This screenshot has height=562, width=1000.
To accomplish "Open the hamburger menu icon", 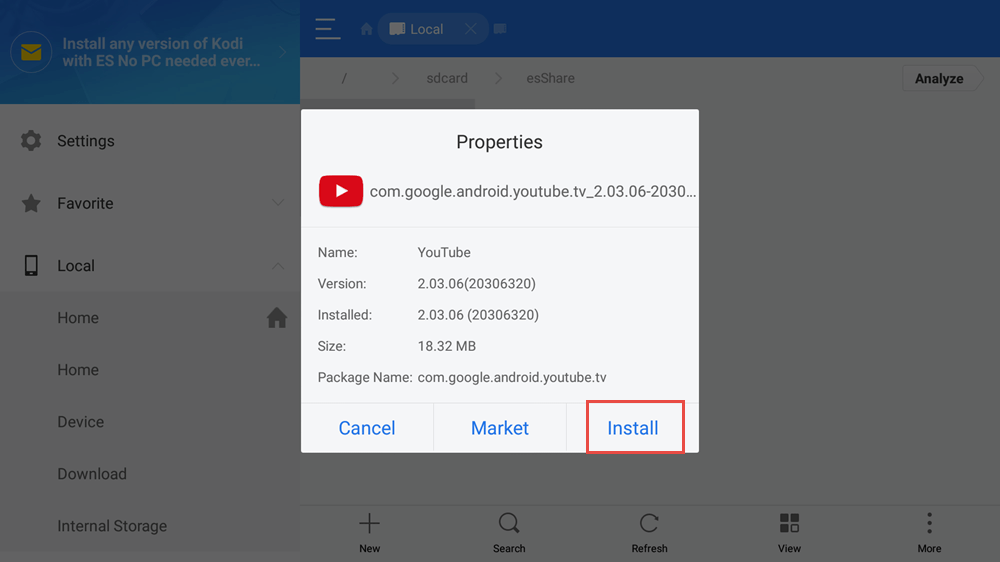I will [x=327, y=29].
